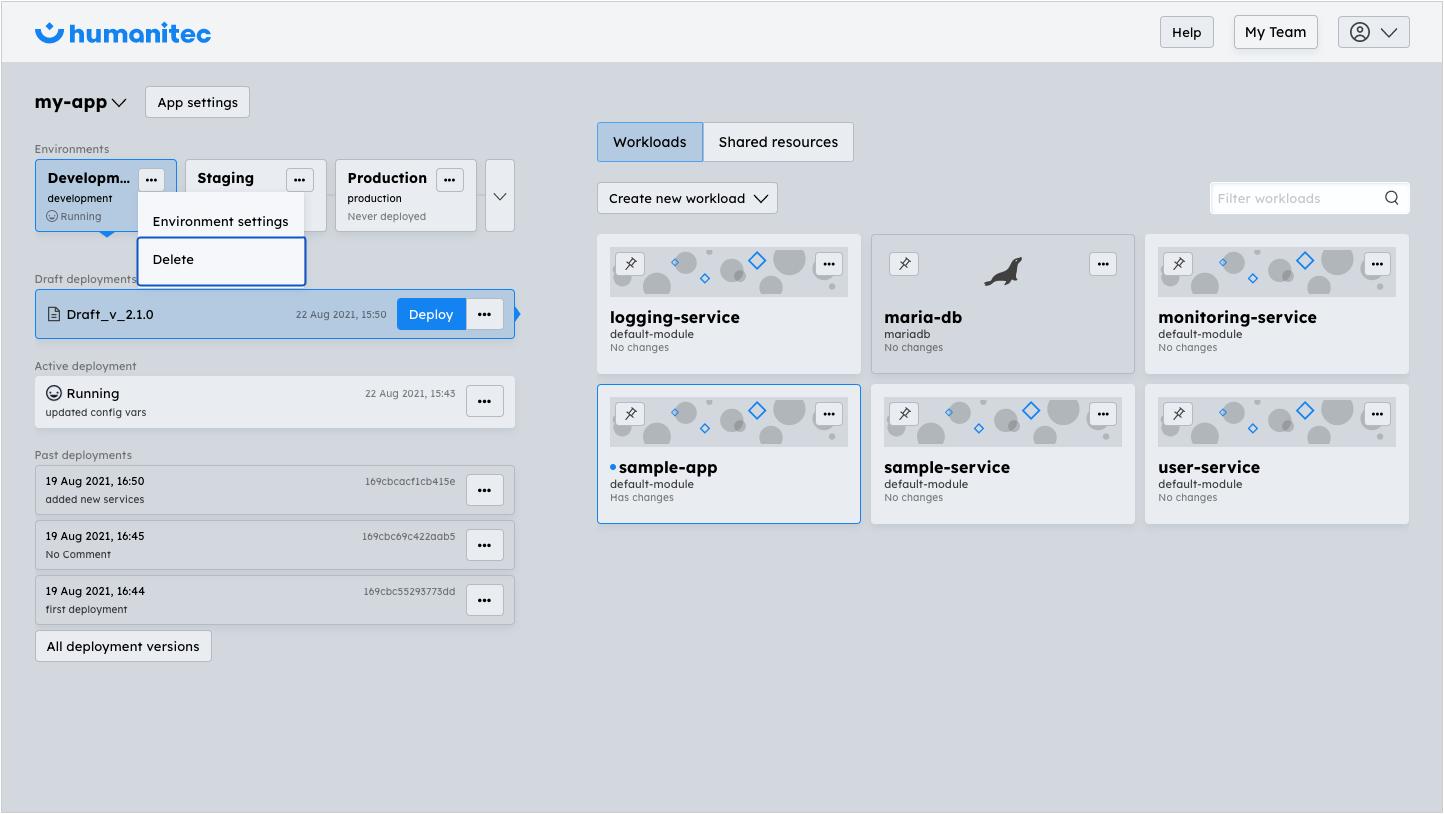Click the search icon in Filter workloads
The height and width of the screenshot is (814, 1444).
coord(1391,198)
